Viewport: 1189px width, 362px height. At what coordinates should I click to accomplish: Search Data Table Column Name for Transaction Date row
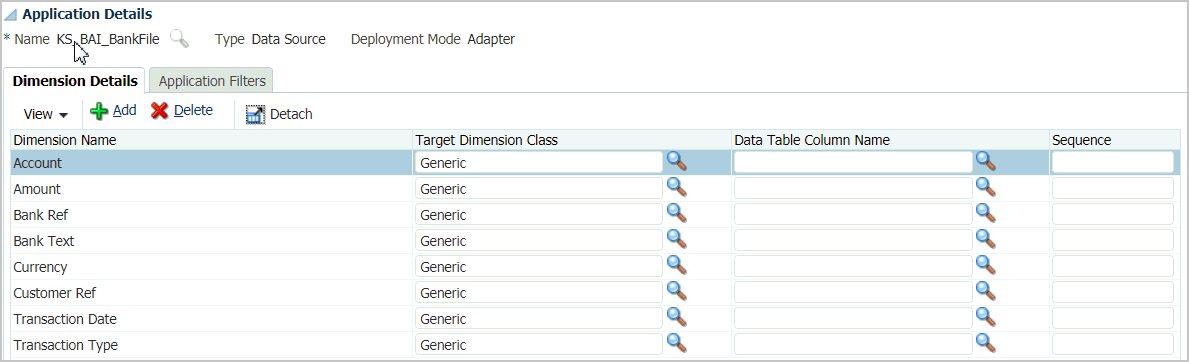[985, 317]
